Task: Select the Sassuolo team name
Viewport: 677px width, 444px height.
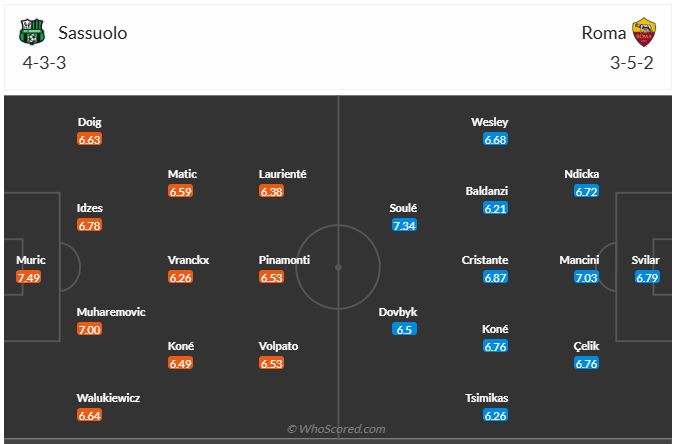Action: (x=92, y=33)
